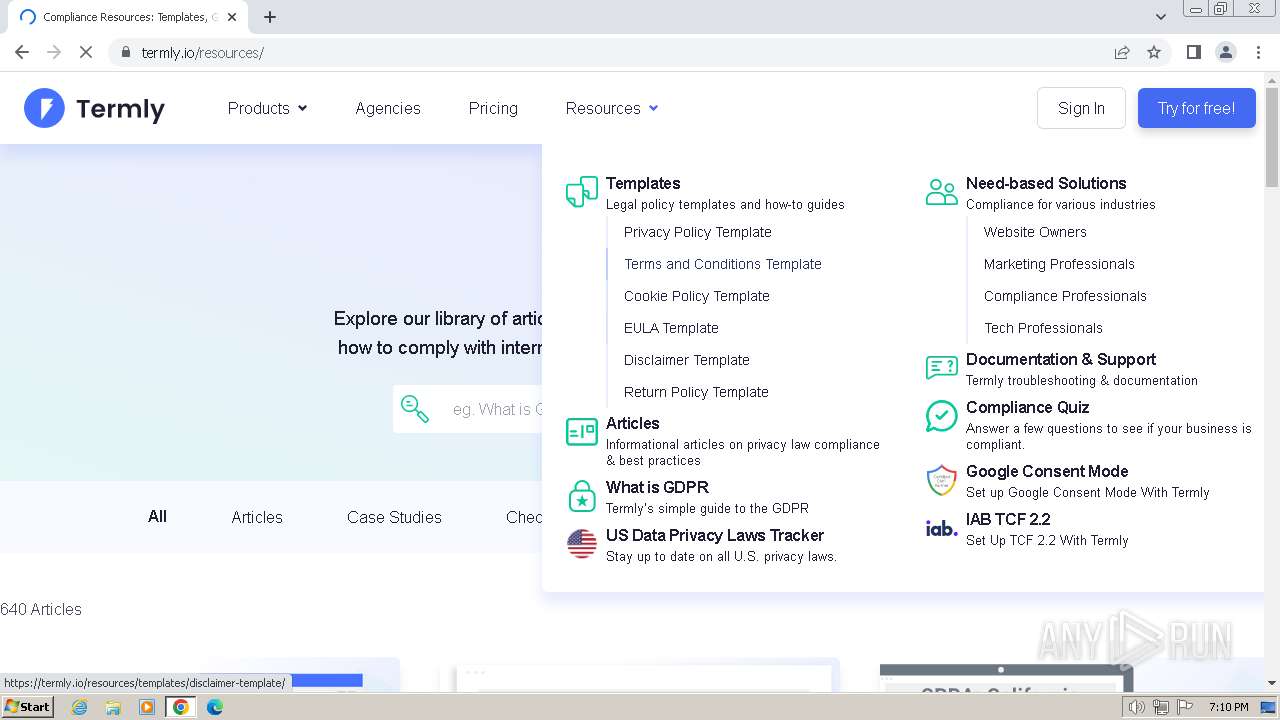Click the Termly logo
This screenshot has height=720, width=1280.
pos(94,108)
